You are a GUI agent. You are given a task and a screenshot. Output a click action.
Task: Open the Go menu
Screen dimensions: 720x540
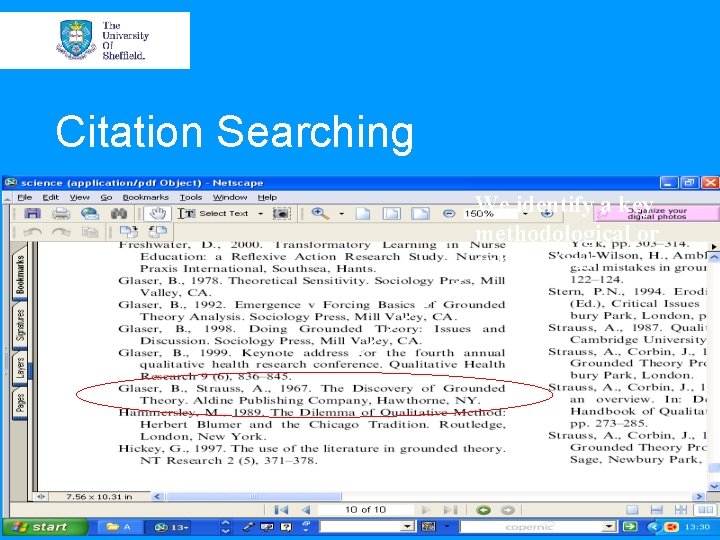pyautogui.click(x=106, y=197)
